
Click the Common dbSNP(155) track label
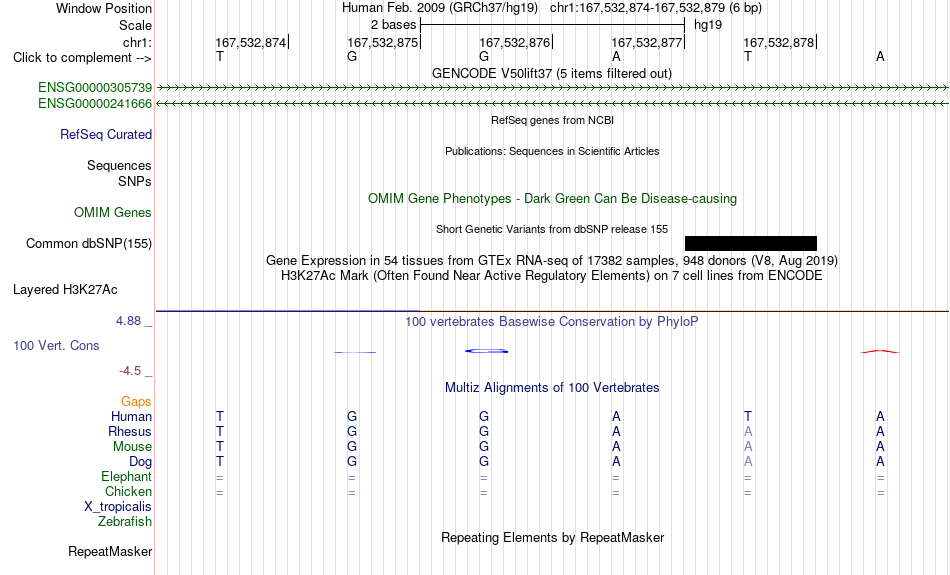[x=89, y=244]
